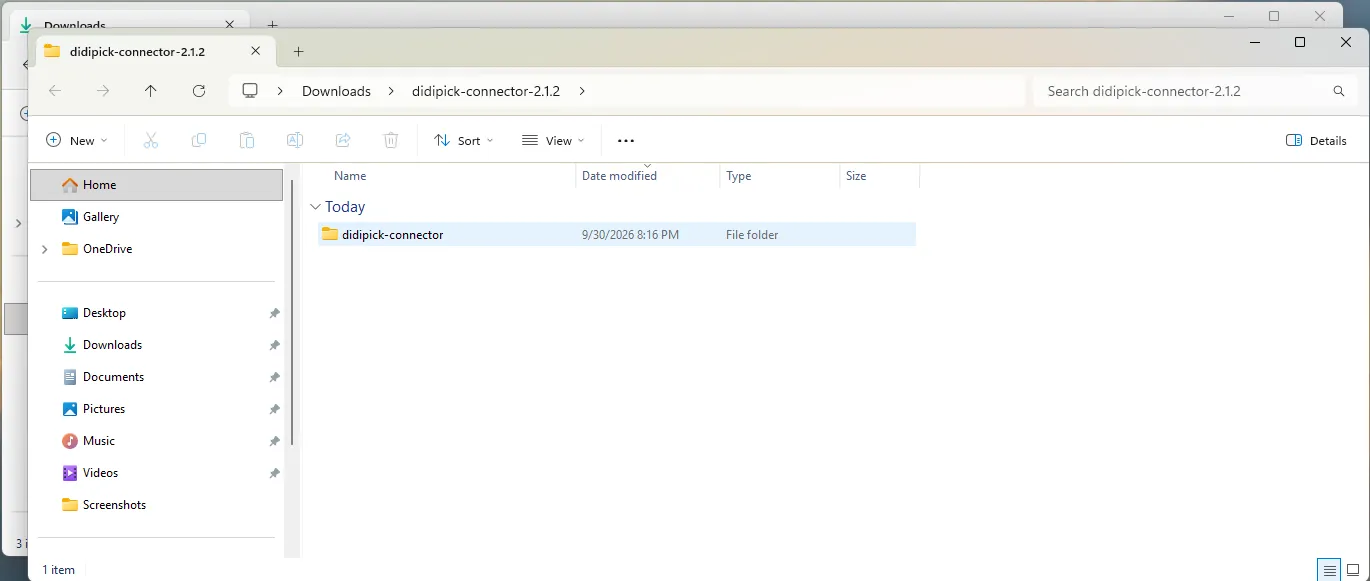Sort by the Name column header

coord(350,176)
